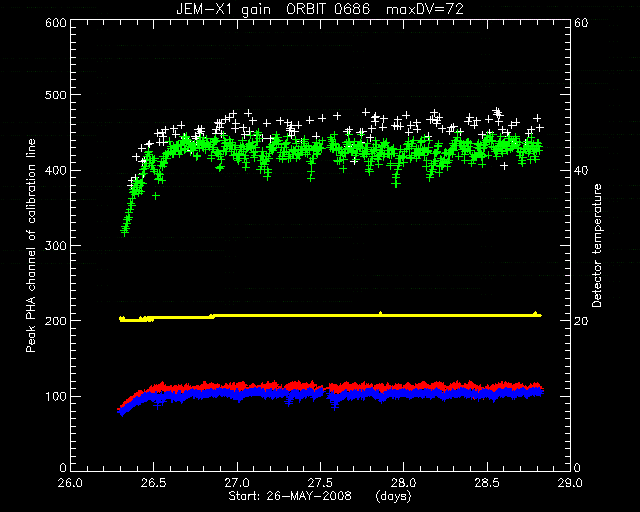Screen dimensions: 640x512
Task: Click the right axis label Detector temperature
Action: click(x=597, y=245)
